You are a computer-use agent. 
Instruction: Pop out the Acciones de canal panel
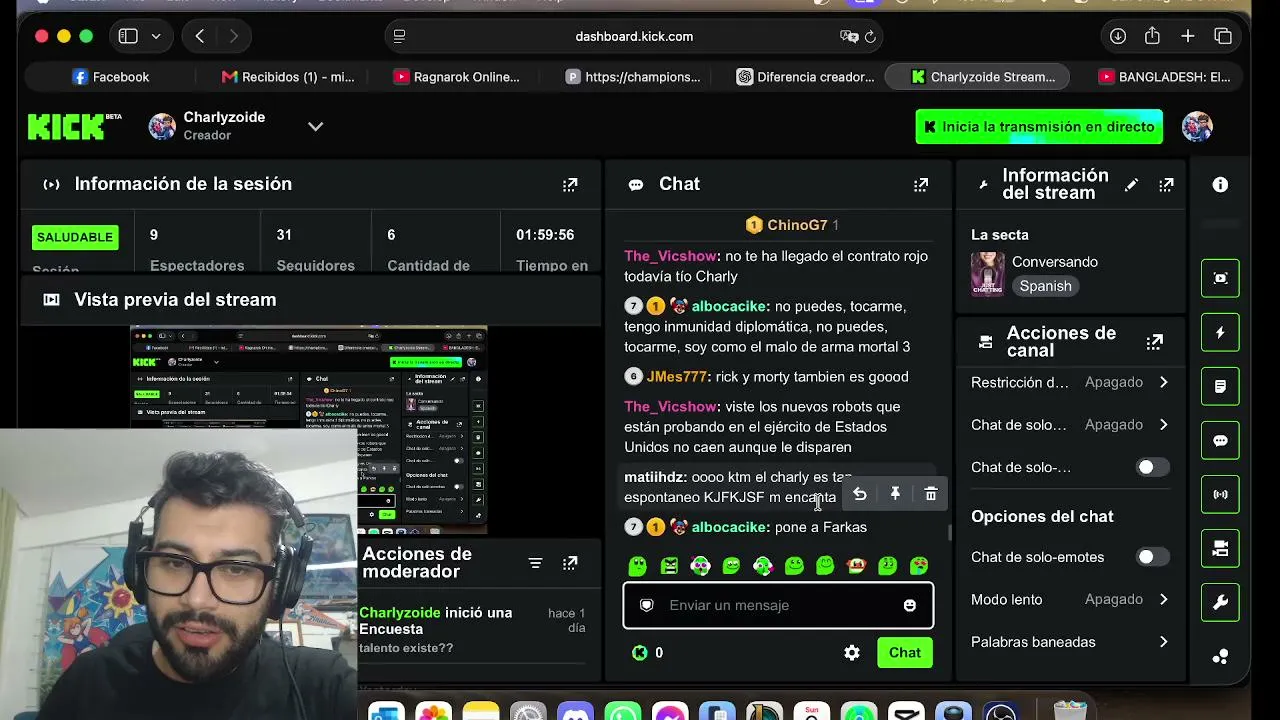pos(1155,342)
